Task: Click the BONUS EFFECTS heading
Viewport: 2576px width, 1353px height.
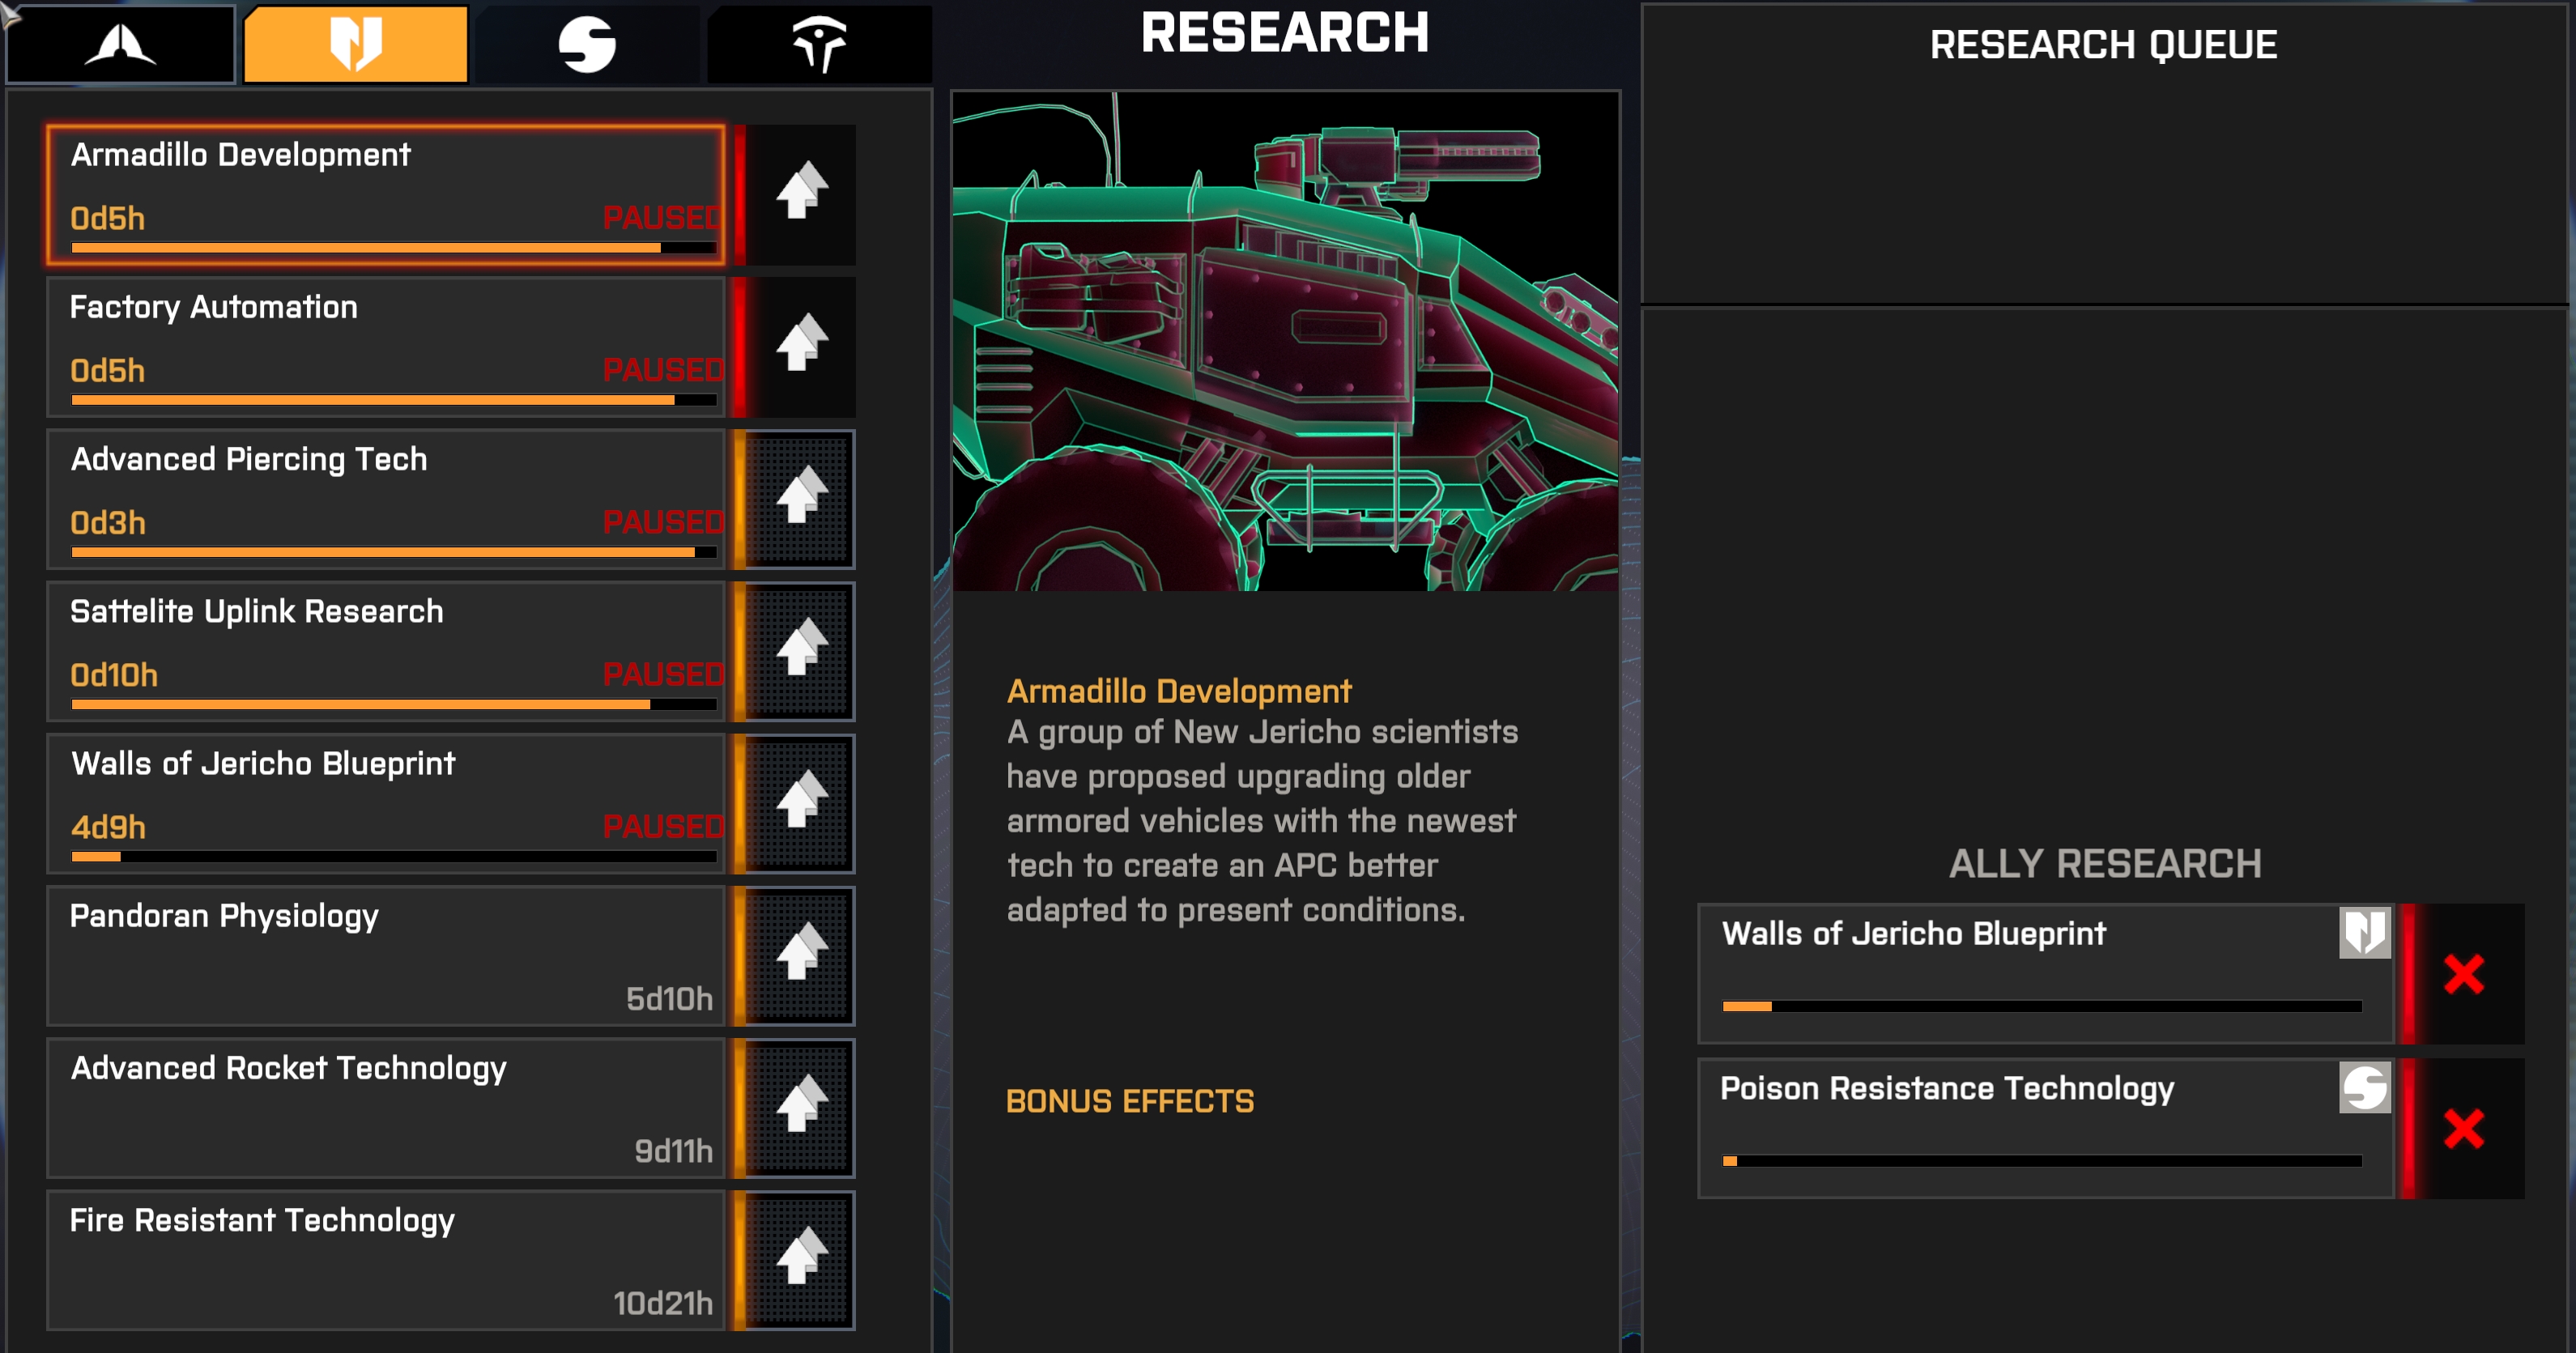Action: [1129, 1101]
